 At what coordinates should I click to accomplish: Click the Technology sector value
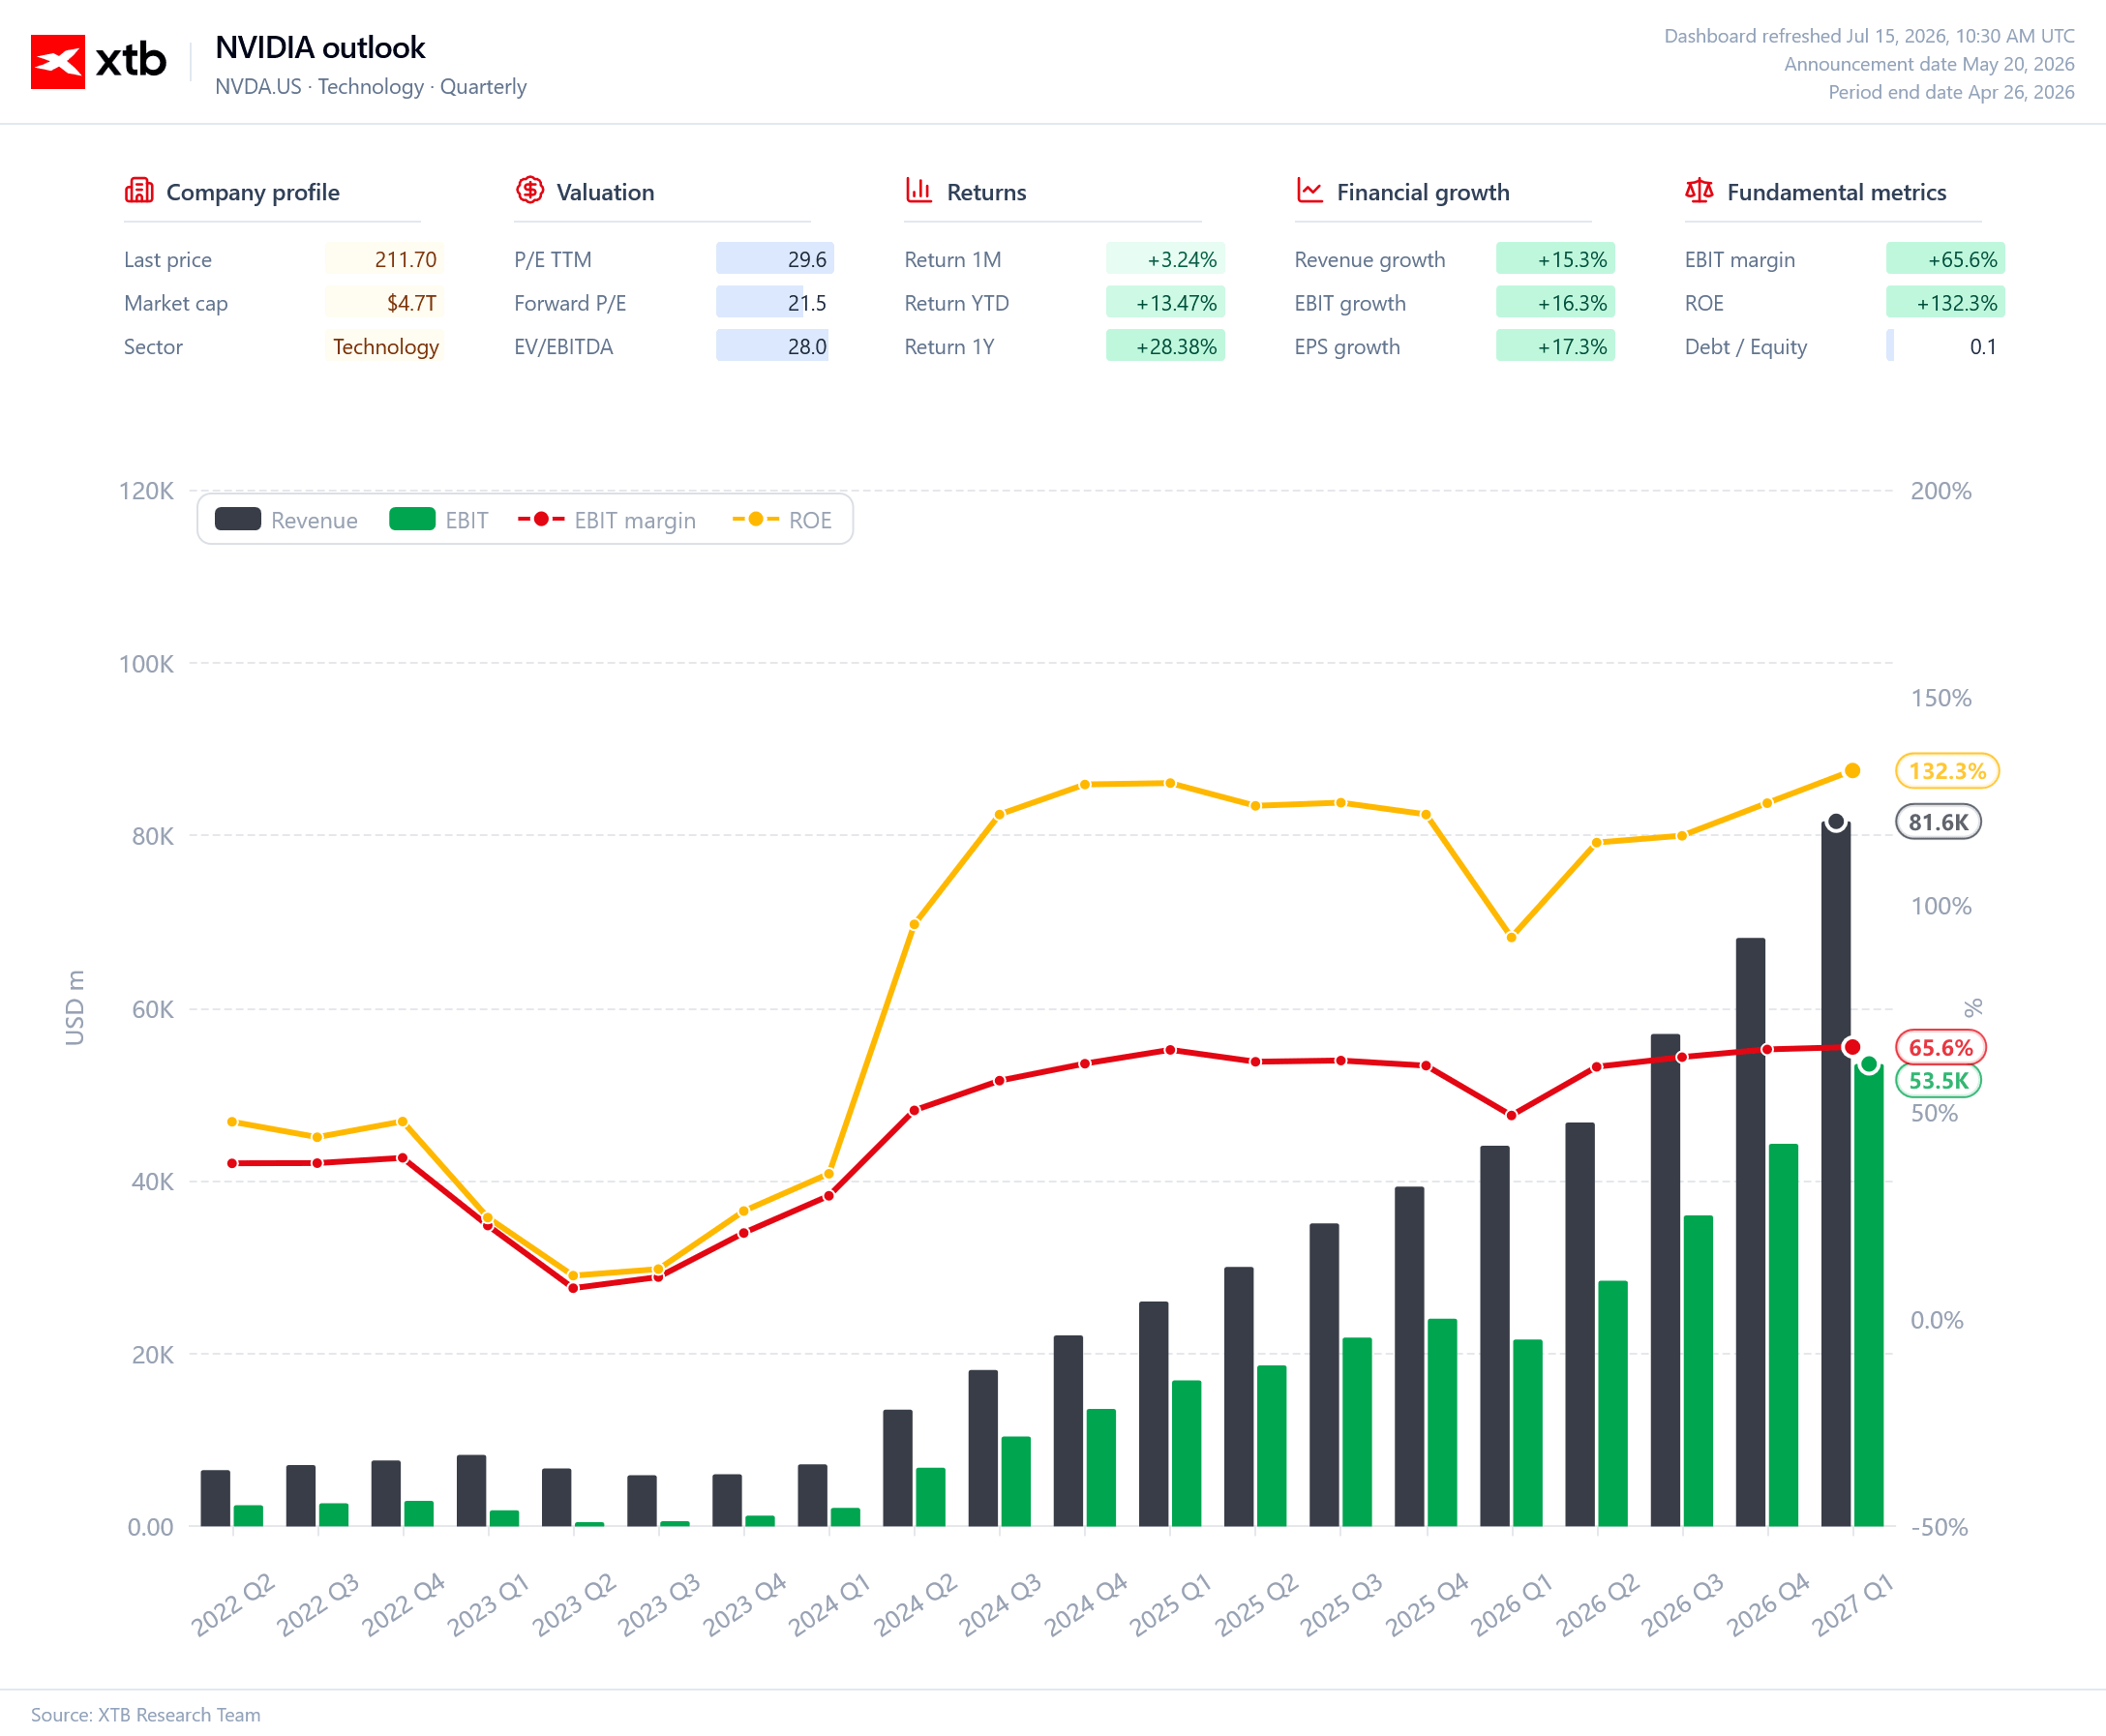pos(384,347)
